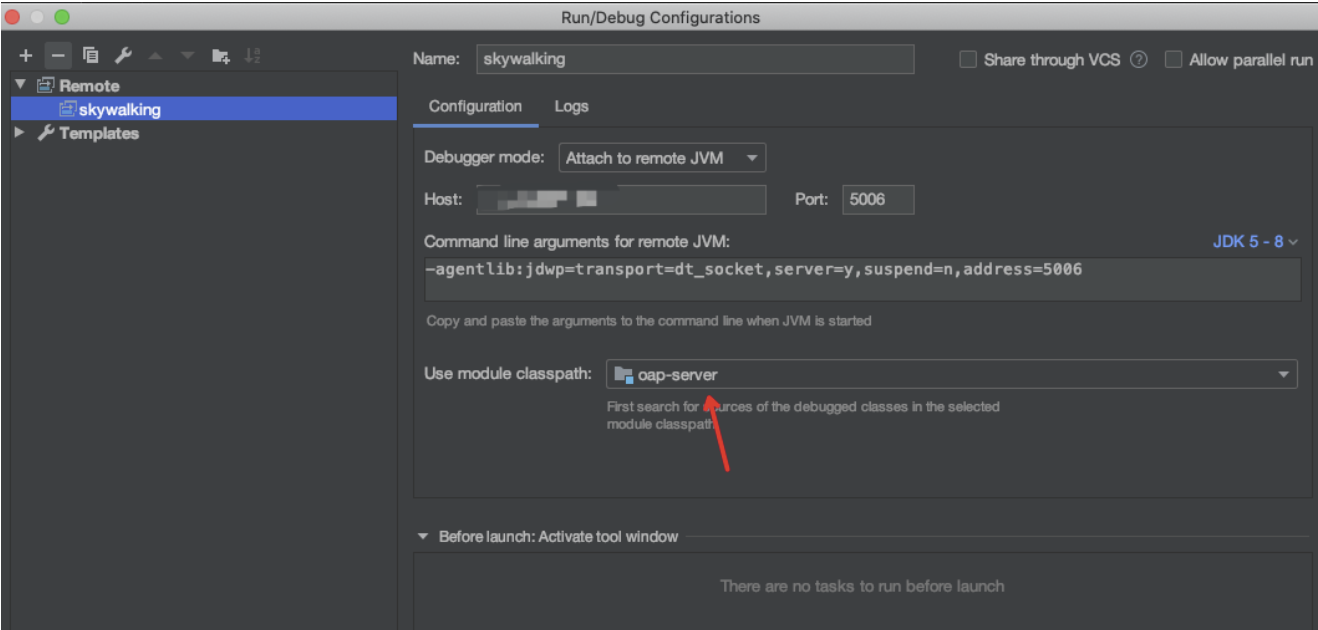Click the Add New Configuration plus icon
The height and width of the screenshot is (630, 1318).
click(26, 56)
